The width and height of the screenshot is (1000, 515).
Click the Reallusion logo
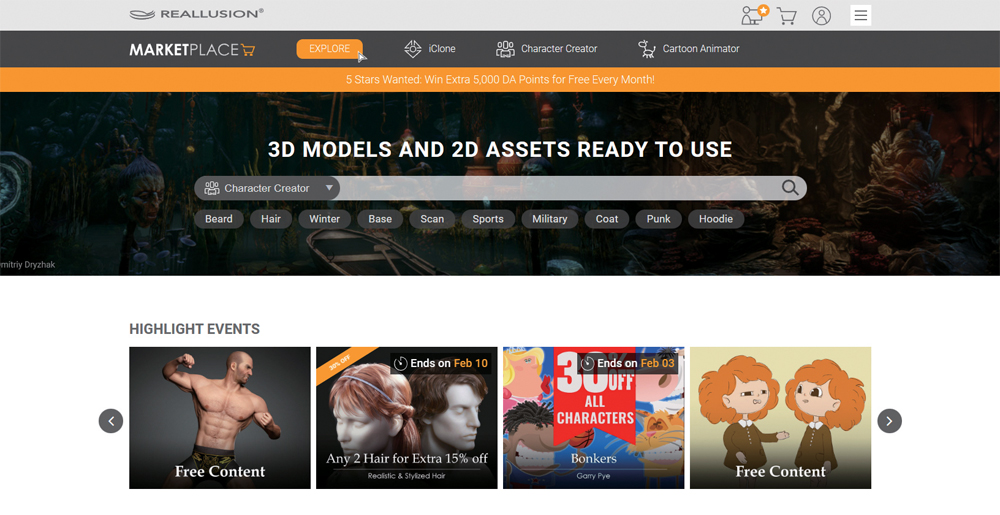[196, 14]
